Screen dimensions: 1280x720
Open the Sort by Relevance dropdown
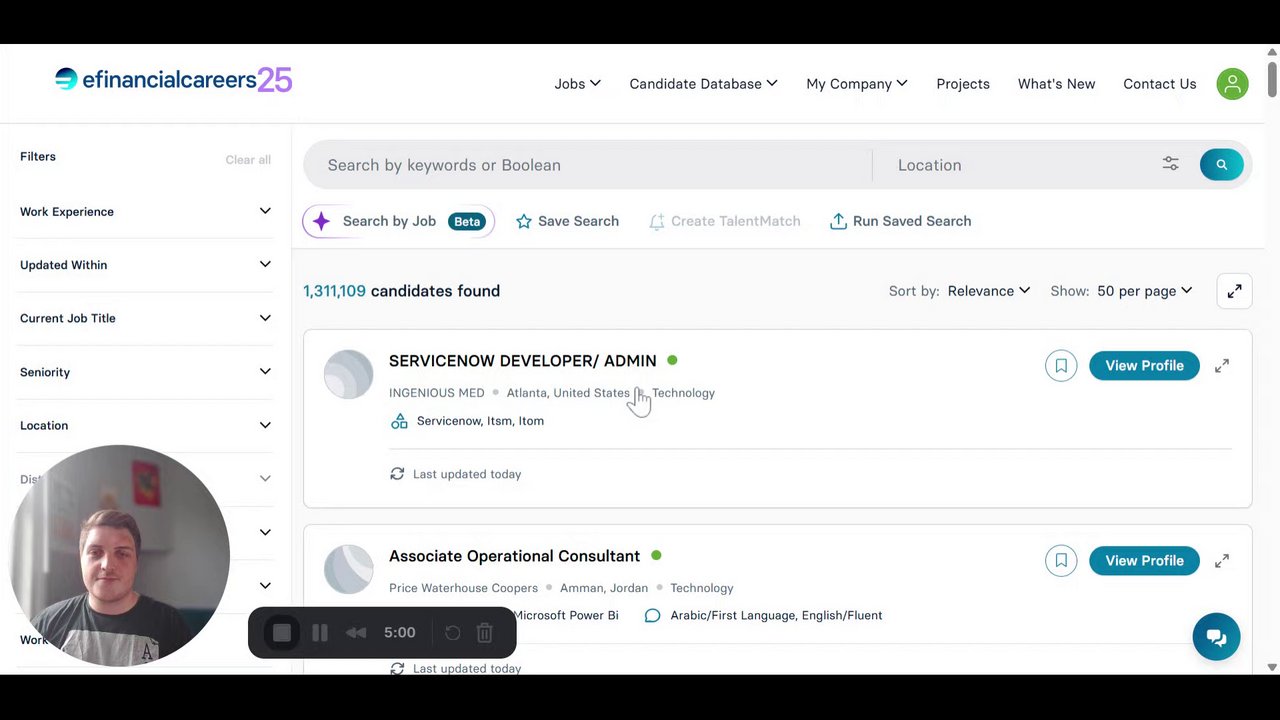pos(988,291)
